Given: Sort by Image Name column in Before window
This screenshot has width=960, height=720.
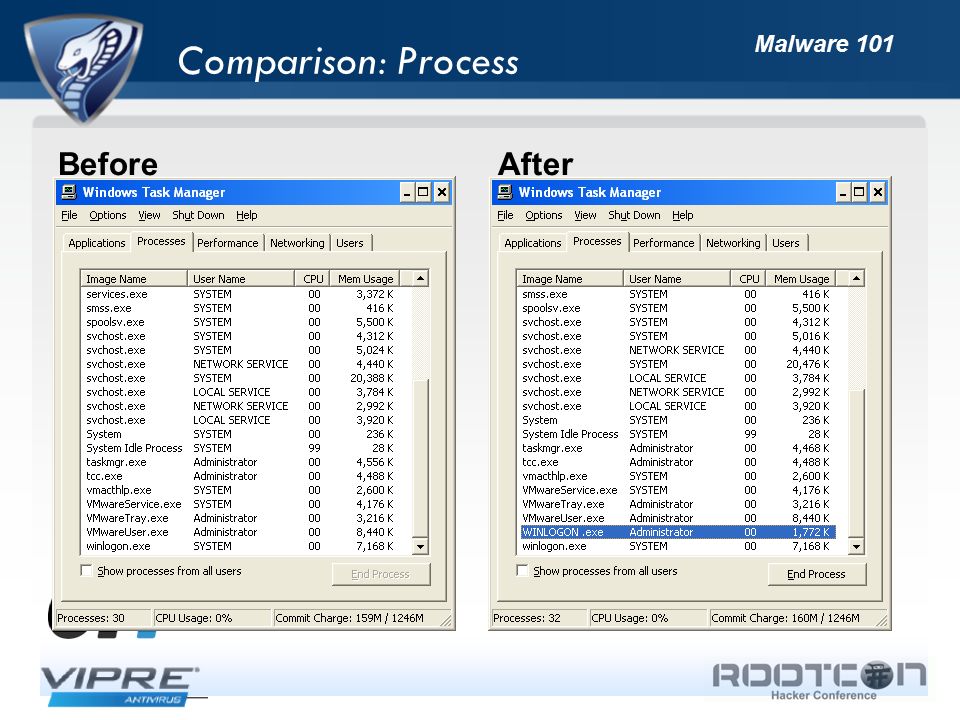Looking at the screenshot, I should click(133, 279).
